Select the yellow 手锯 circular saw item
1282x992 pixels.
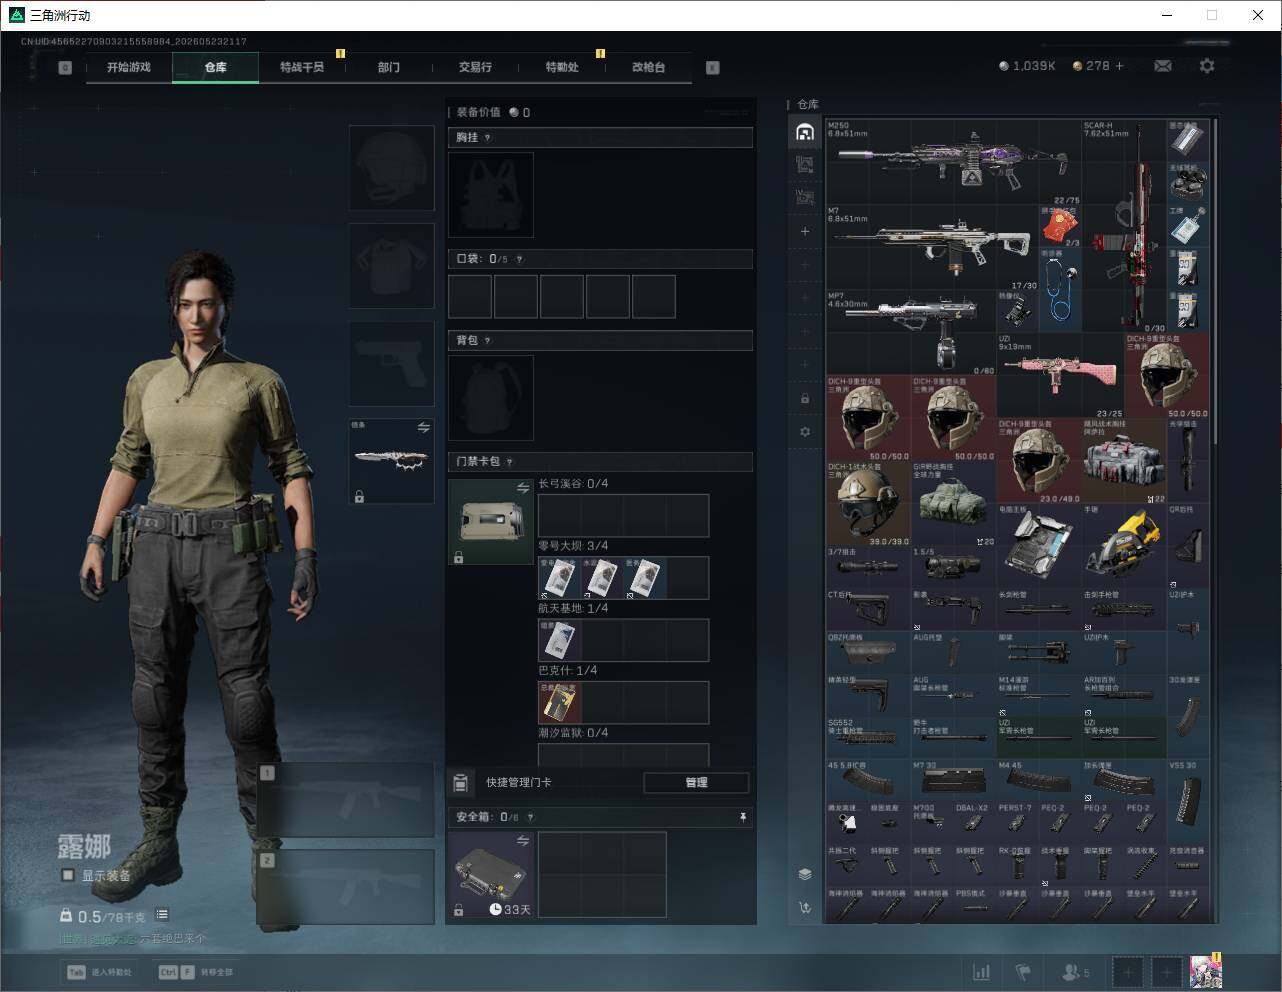point(1125,545)
